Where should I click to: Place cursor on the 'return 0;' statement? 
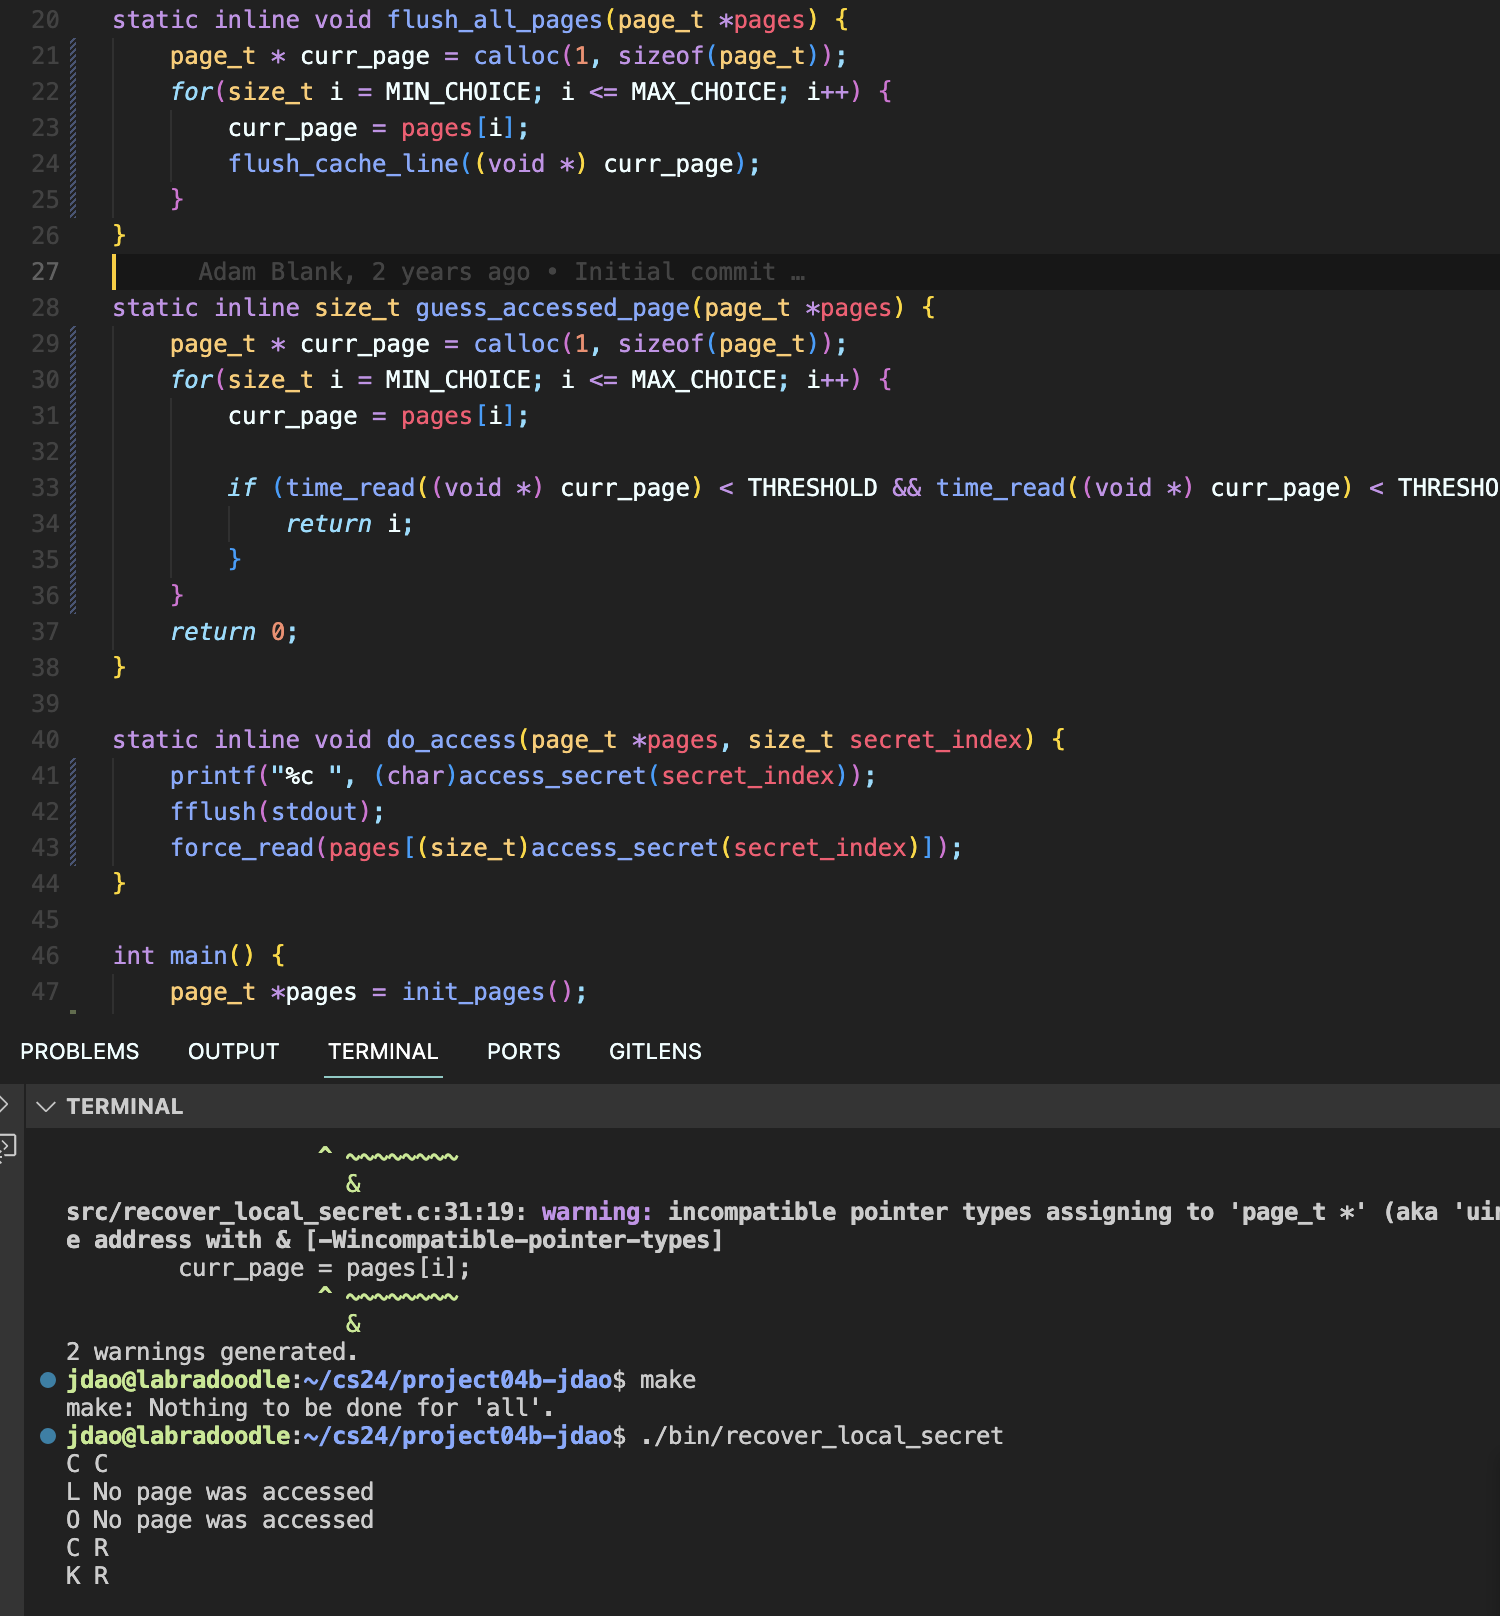pyautogui.click(x=233, y=632)
